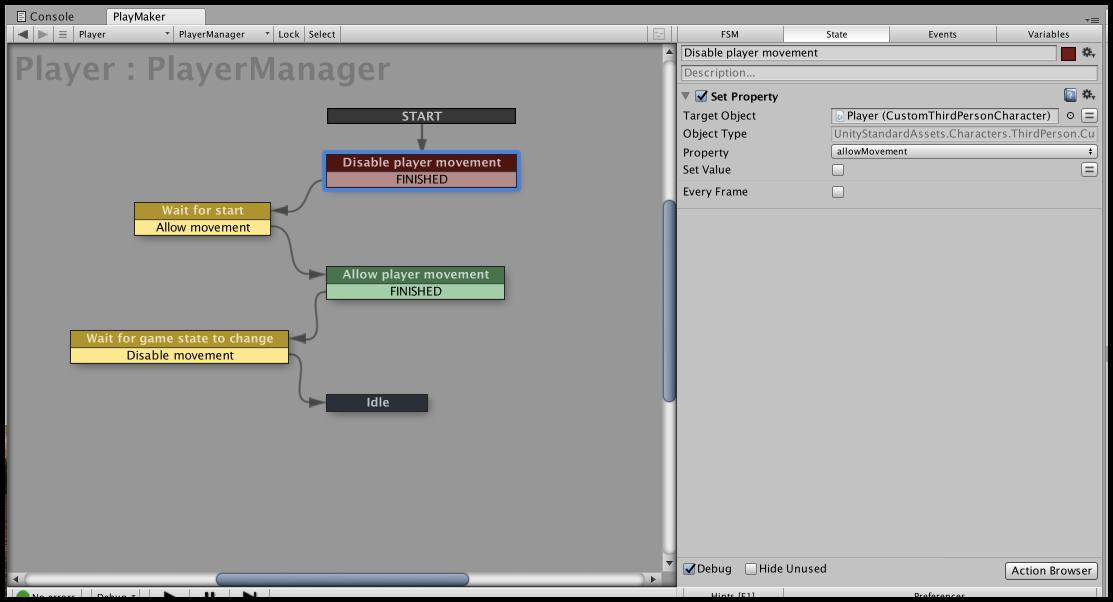Viewport: 1113px width, 602px height.
Task: Click the scroll left arrow of graph
Action: 16,579
